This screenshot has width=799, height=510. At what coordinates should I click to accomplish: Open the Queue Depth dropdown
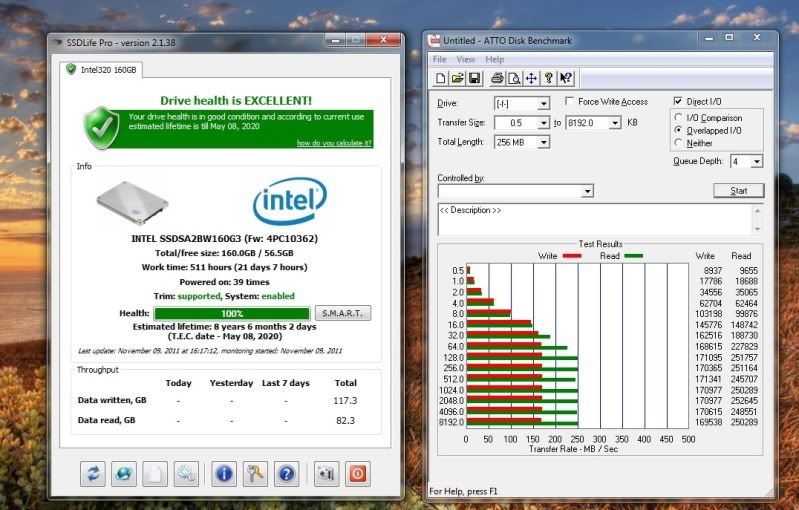pos(756,161)
